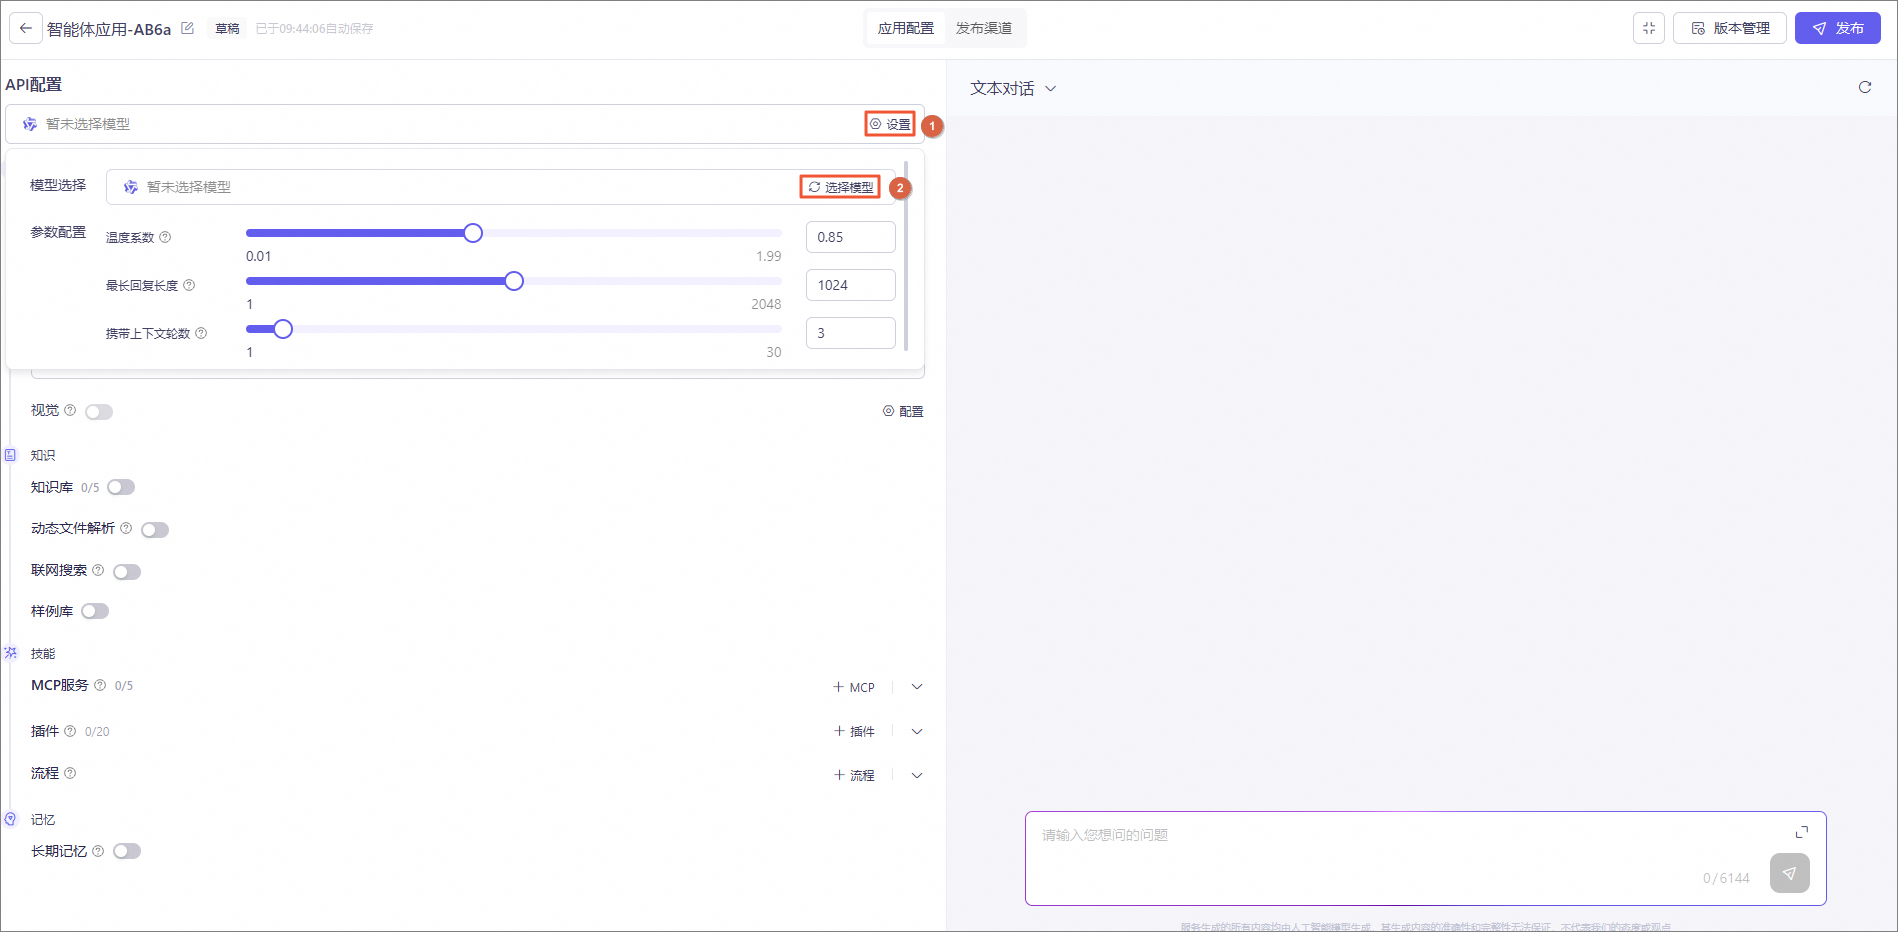Send the message with paper plane button

click(x=1789, y=873)
